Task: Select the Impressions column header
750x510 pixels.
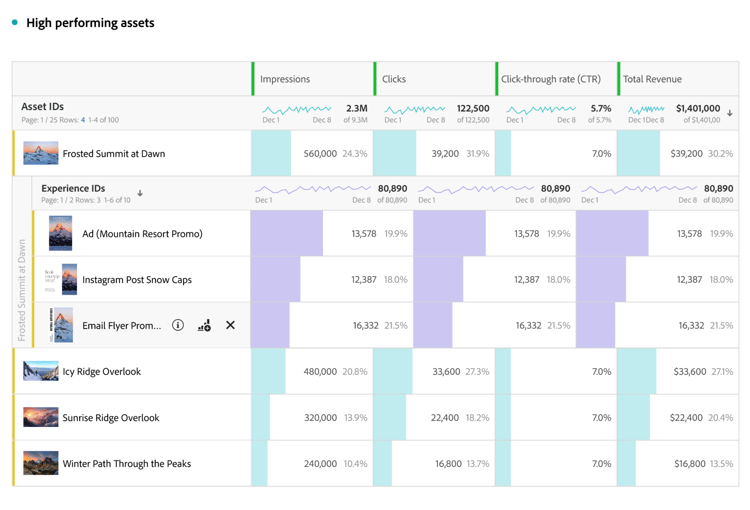Action: click(x=285, y=79)
